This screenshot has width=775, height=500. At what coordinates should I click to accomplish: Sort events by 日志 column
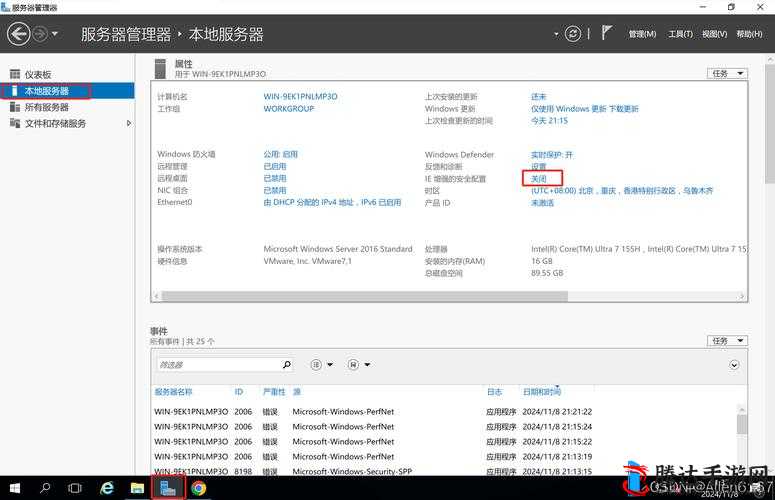[x=494, y=392]
